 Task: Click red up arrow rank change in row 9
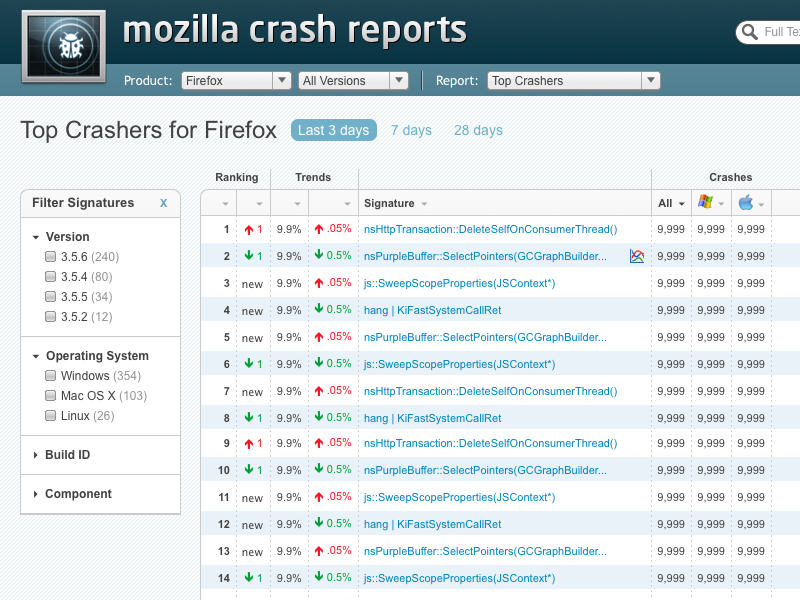coord(248,443)
